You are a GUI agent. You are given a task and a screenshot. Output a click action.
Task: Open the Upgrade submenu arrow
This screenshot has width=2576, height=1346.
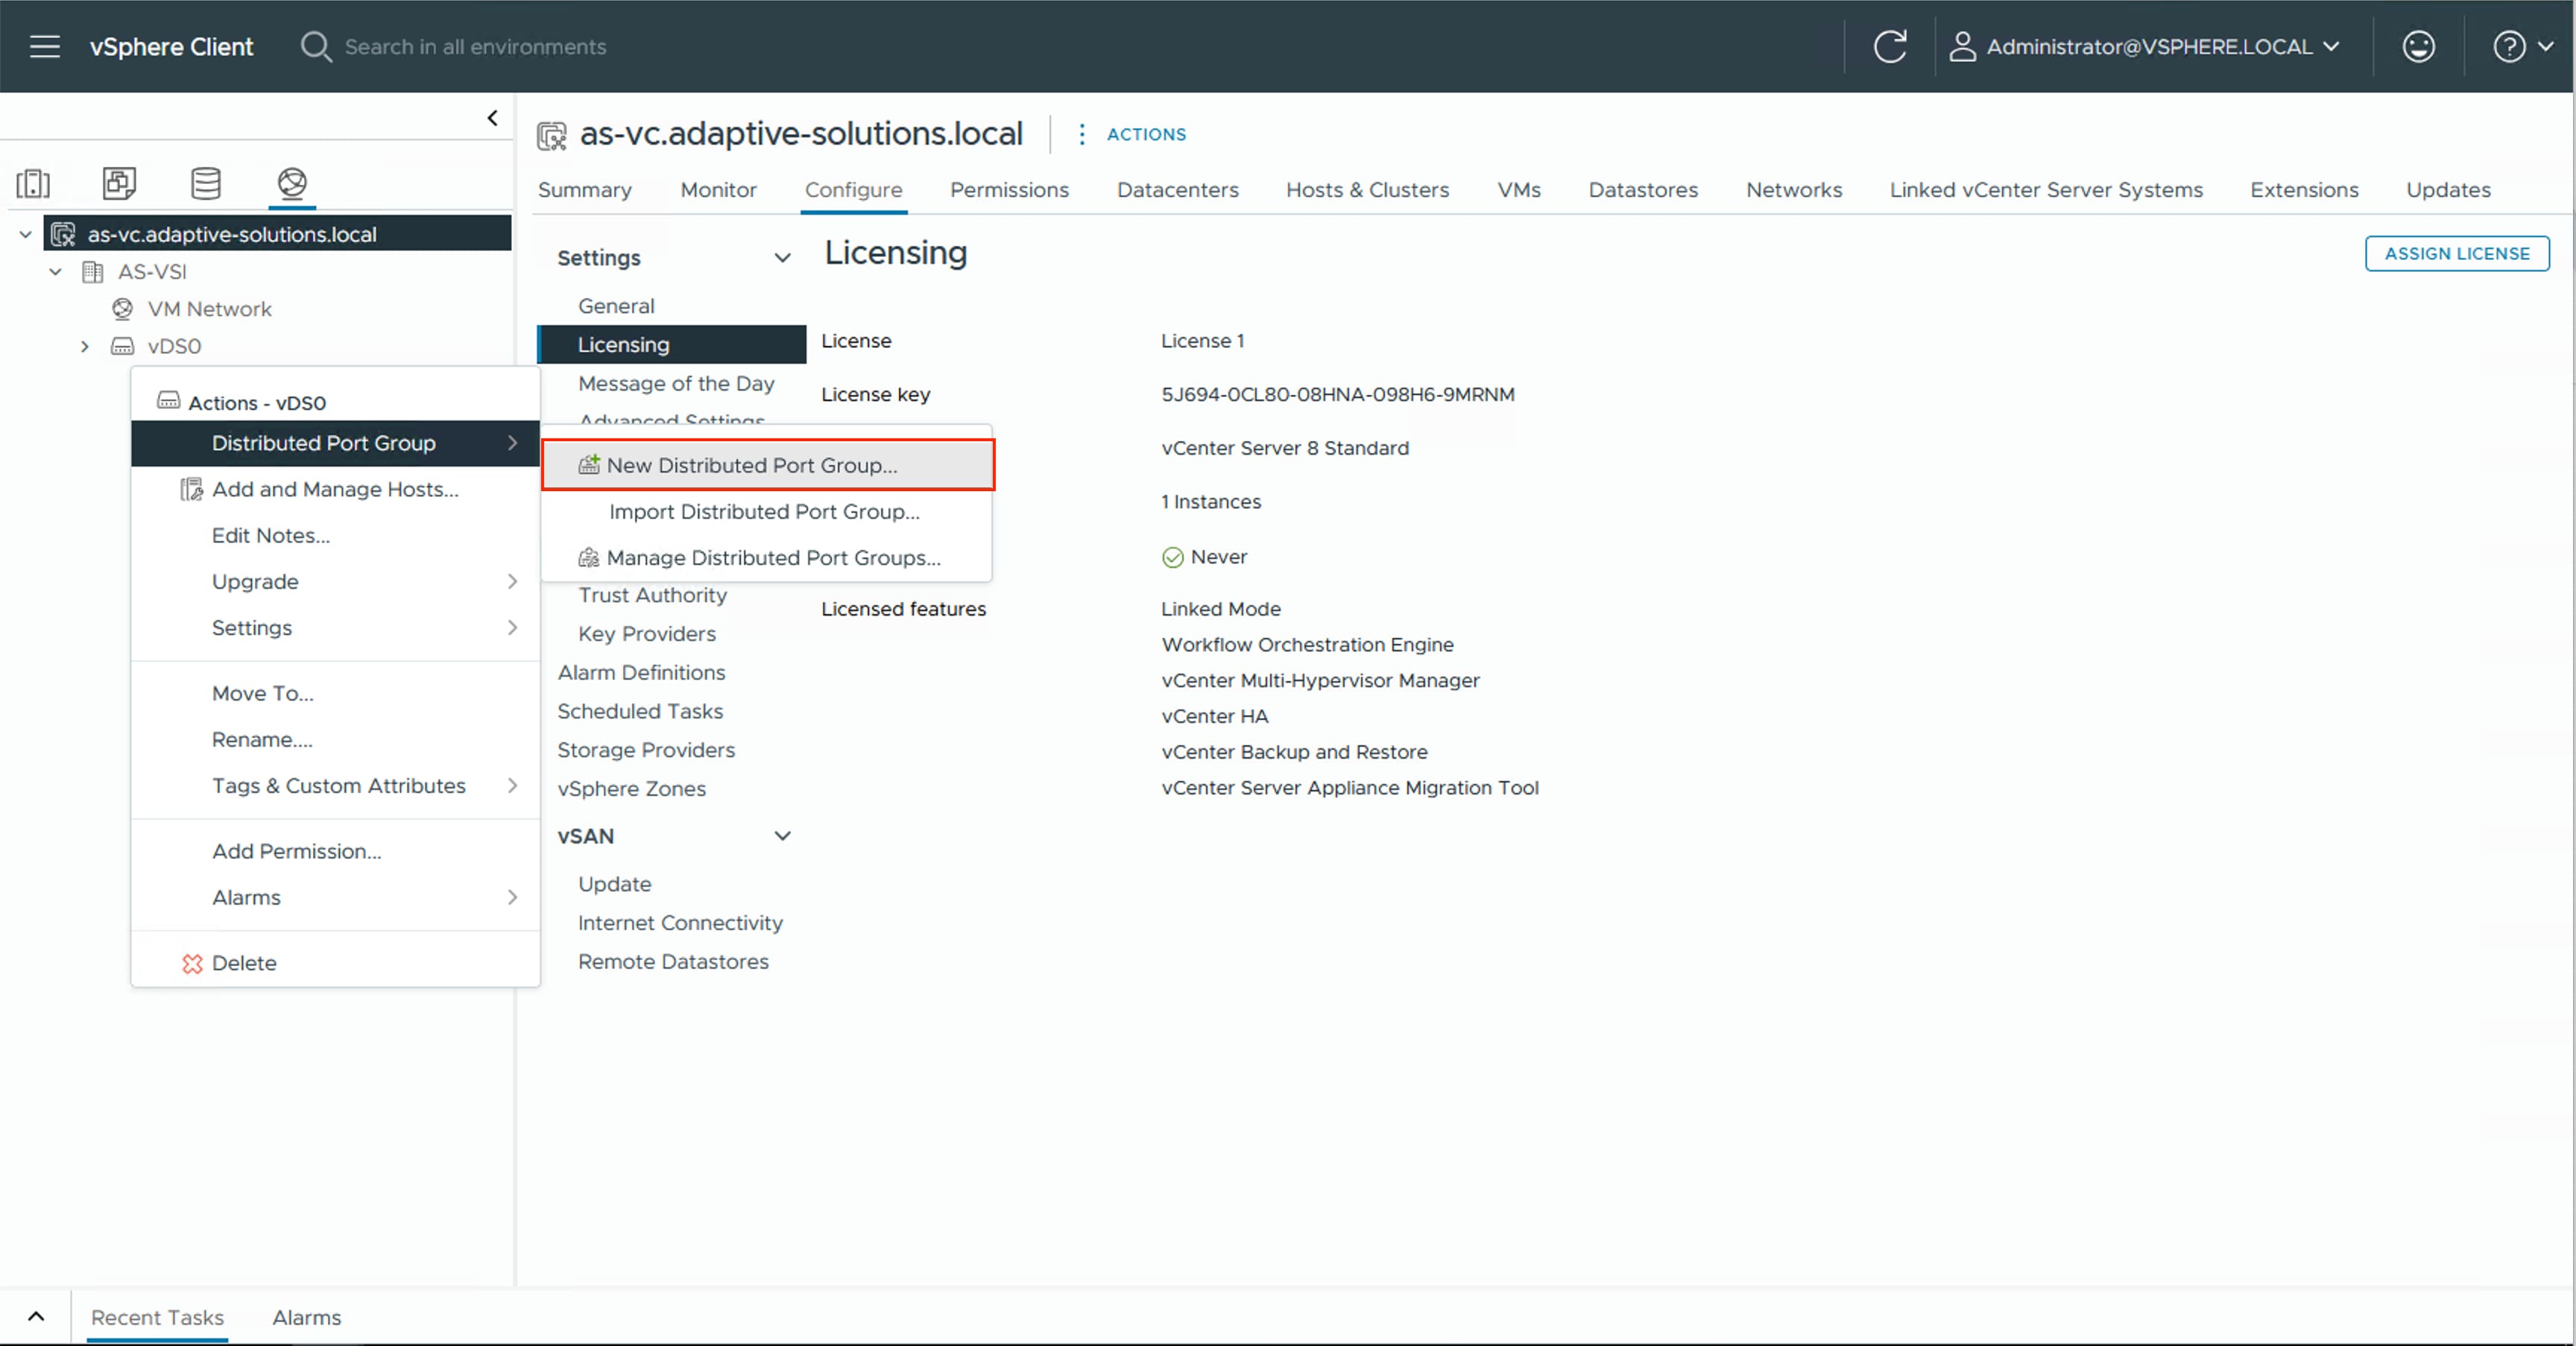coord(513,581)
